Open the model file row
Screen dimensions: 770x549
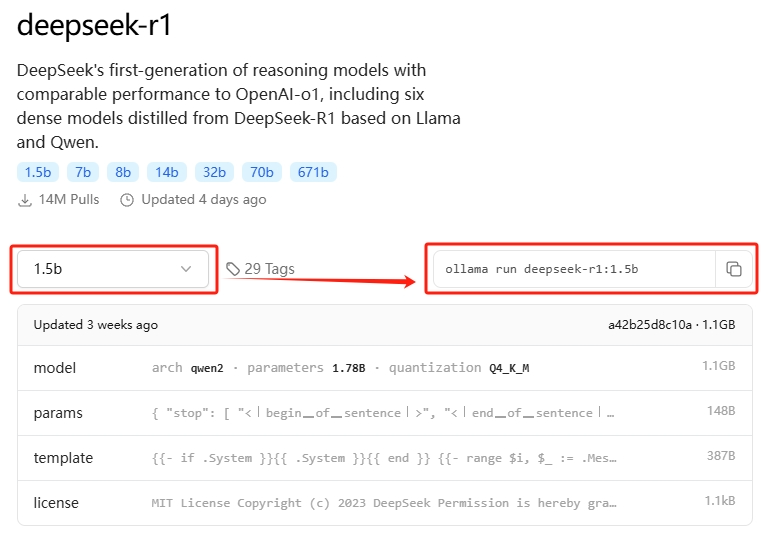point(384,368)
